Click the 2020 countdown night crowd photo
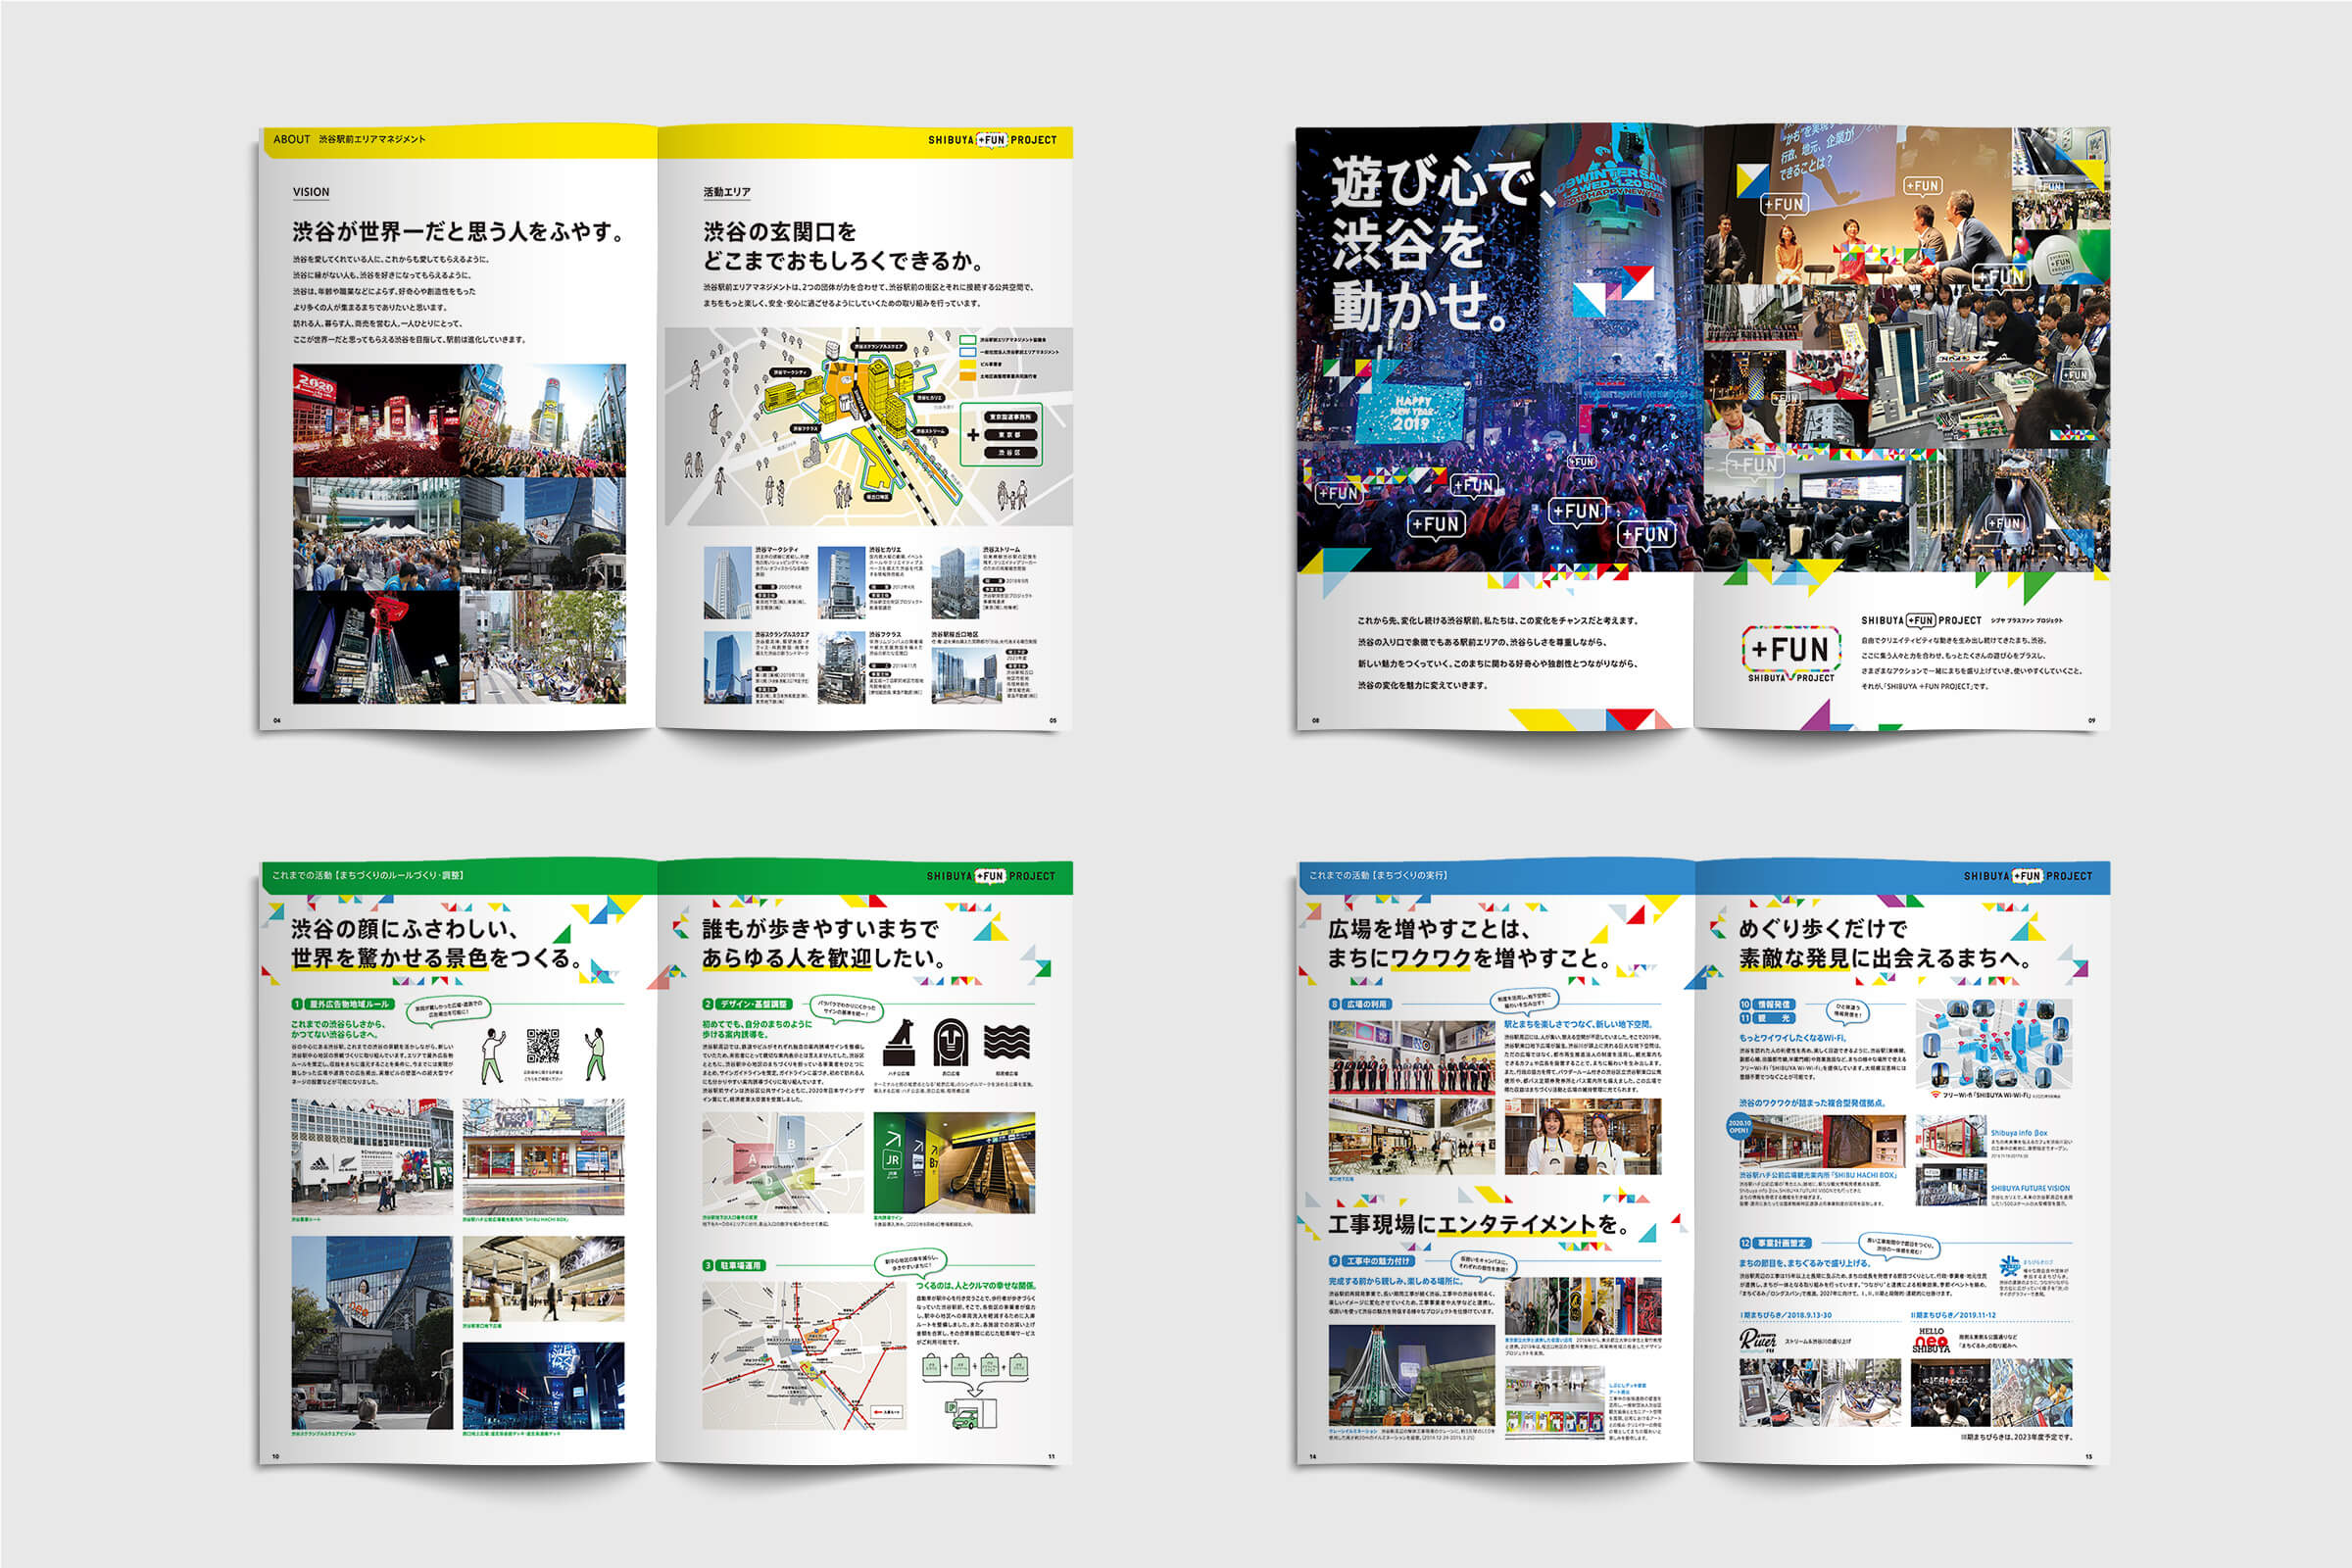 click(x=376, y=420)
